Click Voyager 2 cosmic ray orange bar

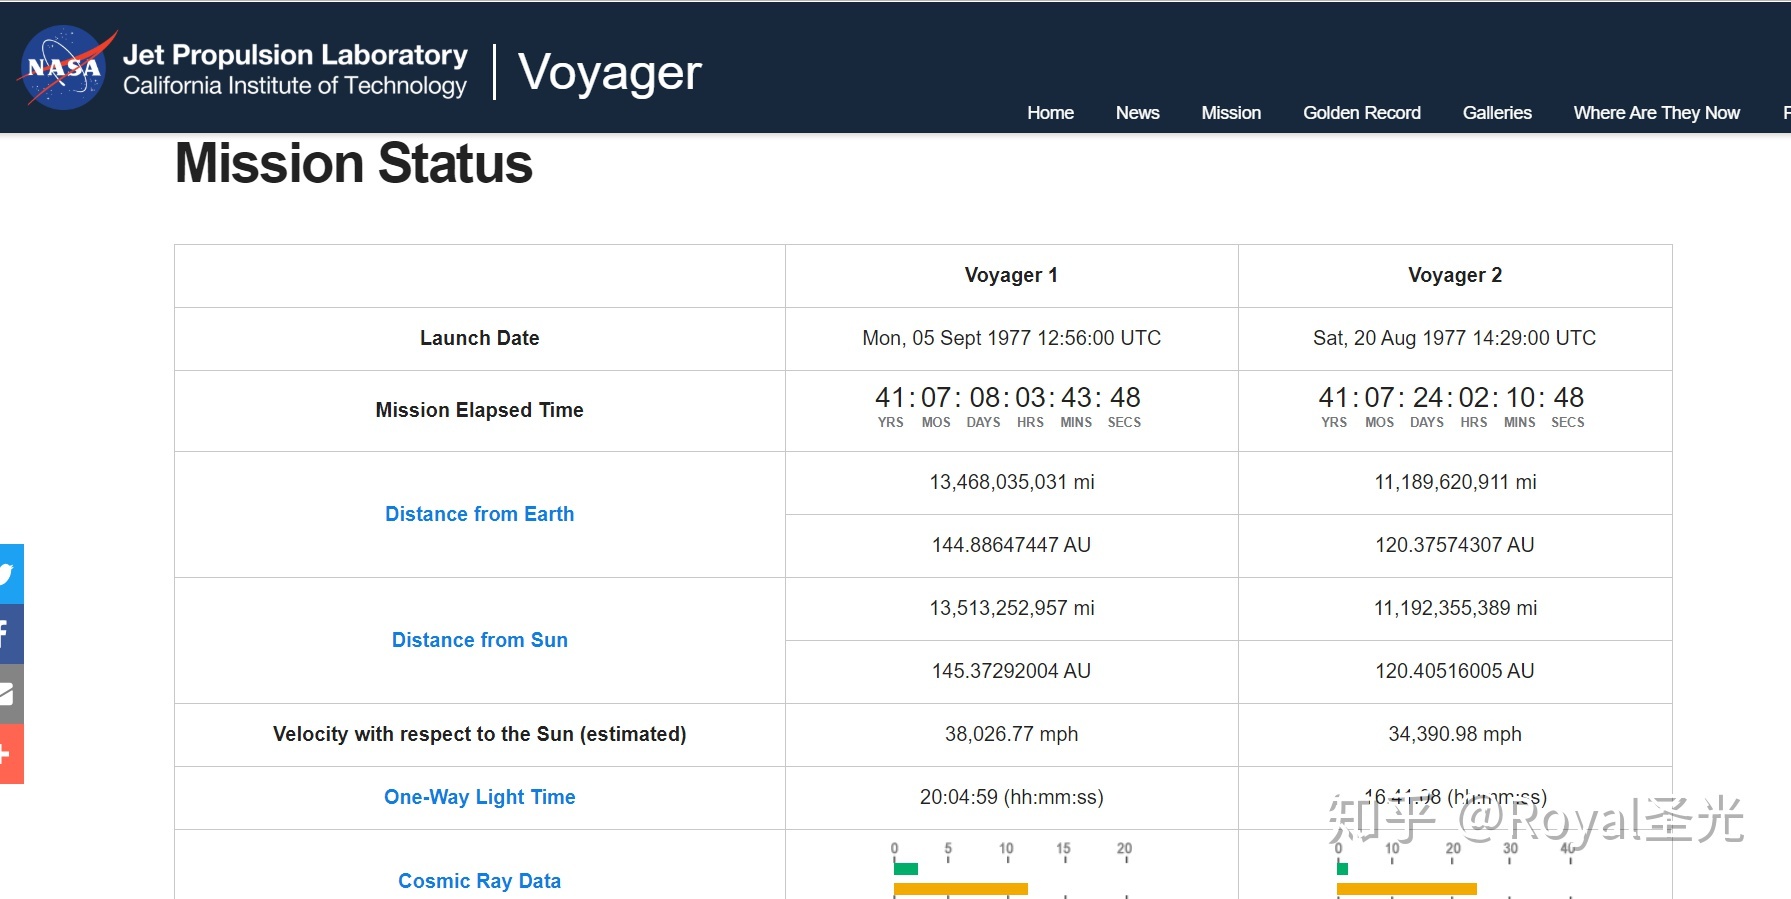click(1406, 889)
